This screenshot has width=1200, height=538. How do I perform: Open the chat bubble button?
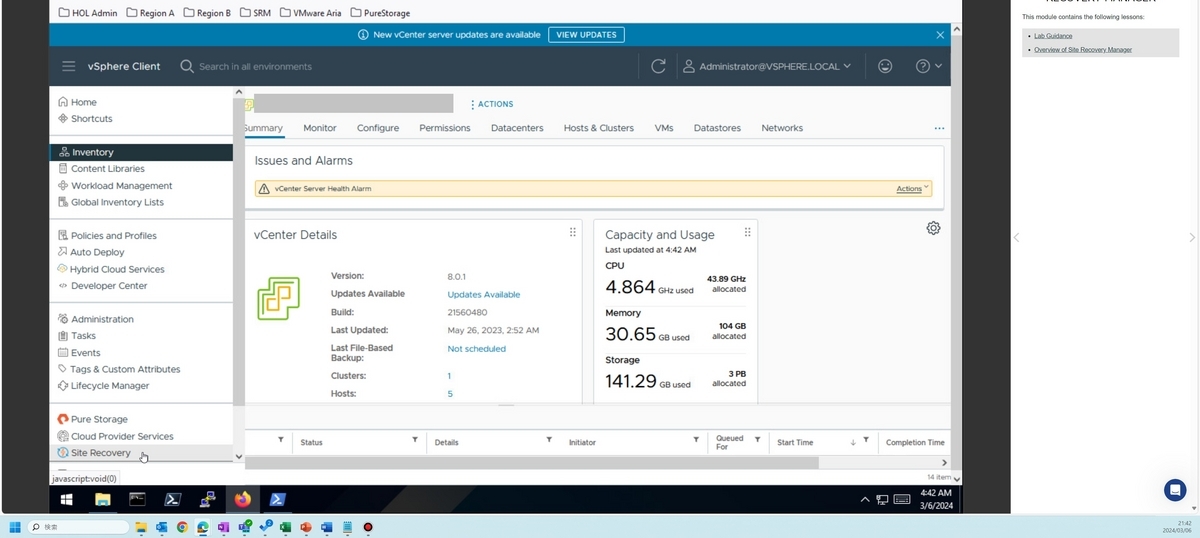point(1175,490)
